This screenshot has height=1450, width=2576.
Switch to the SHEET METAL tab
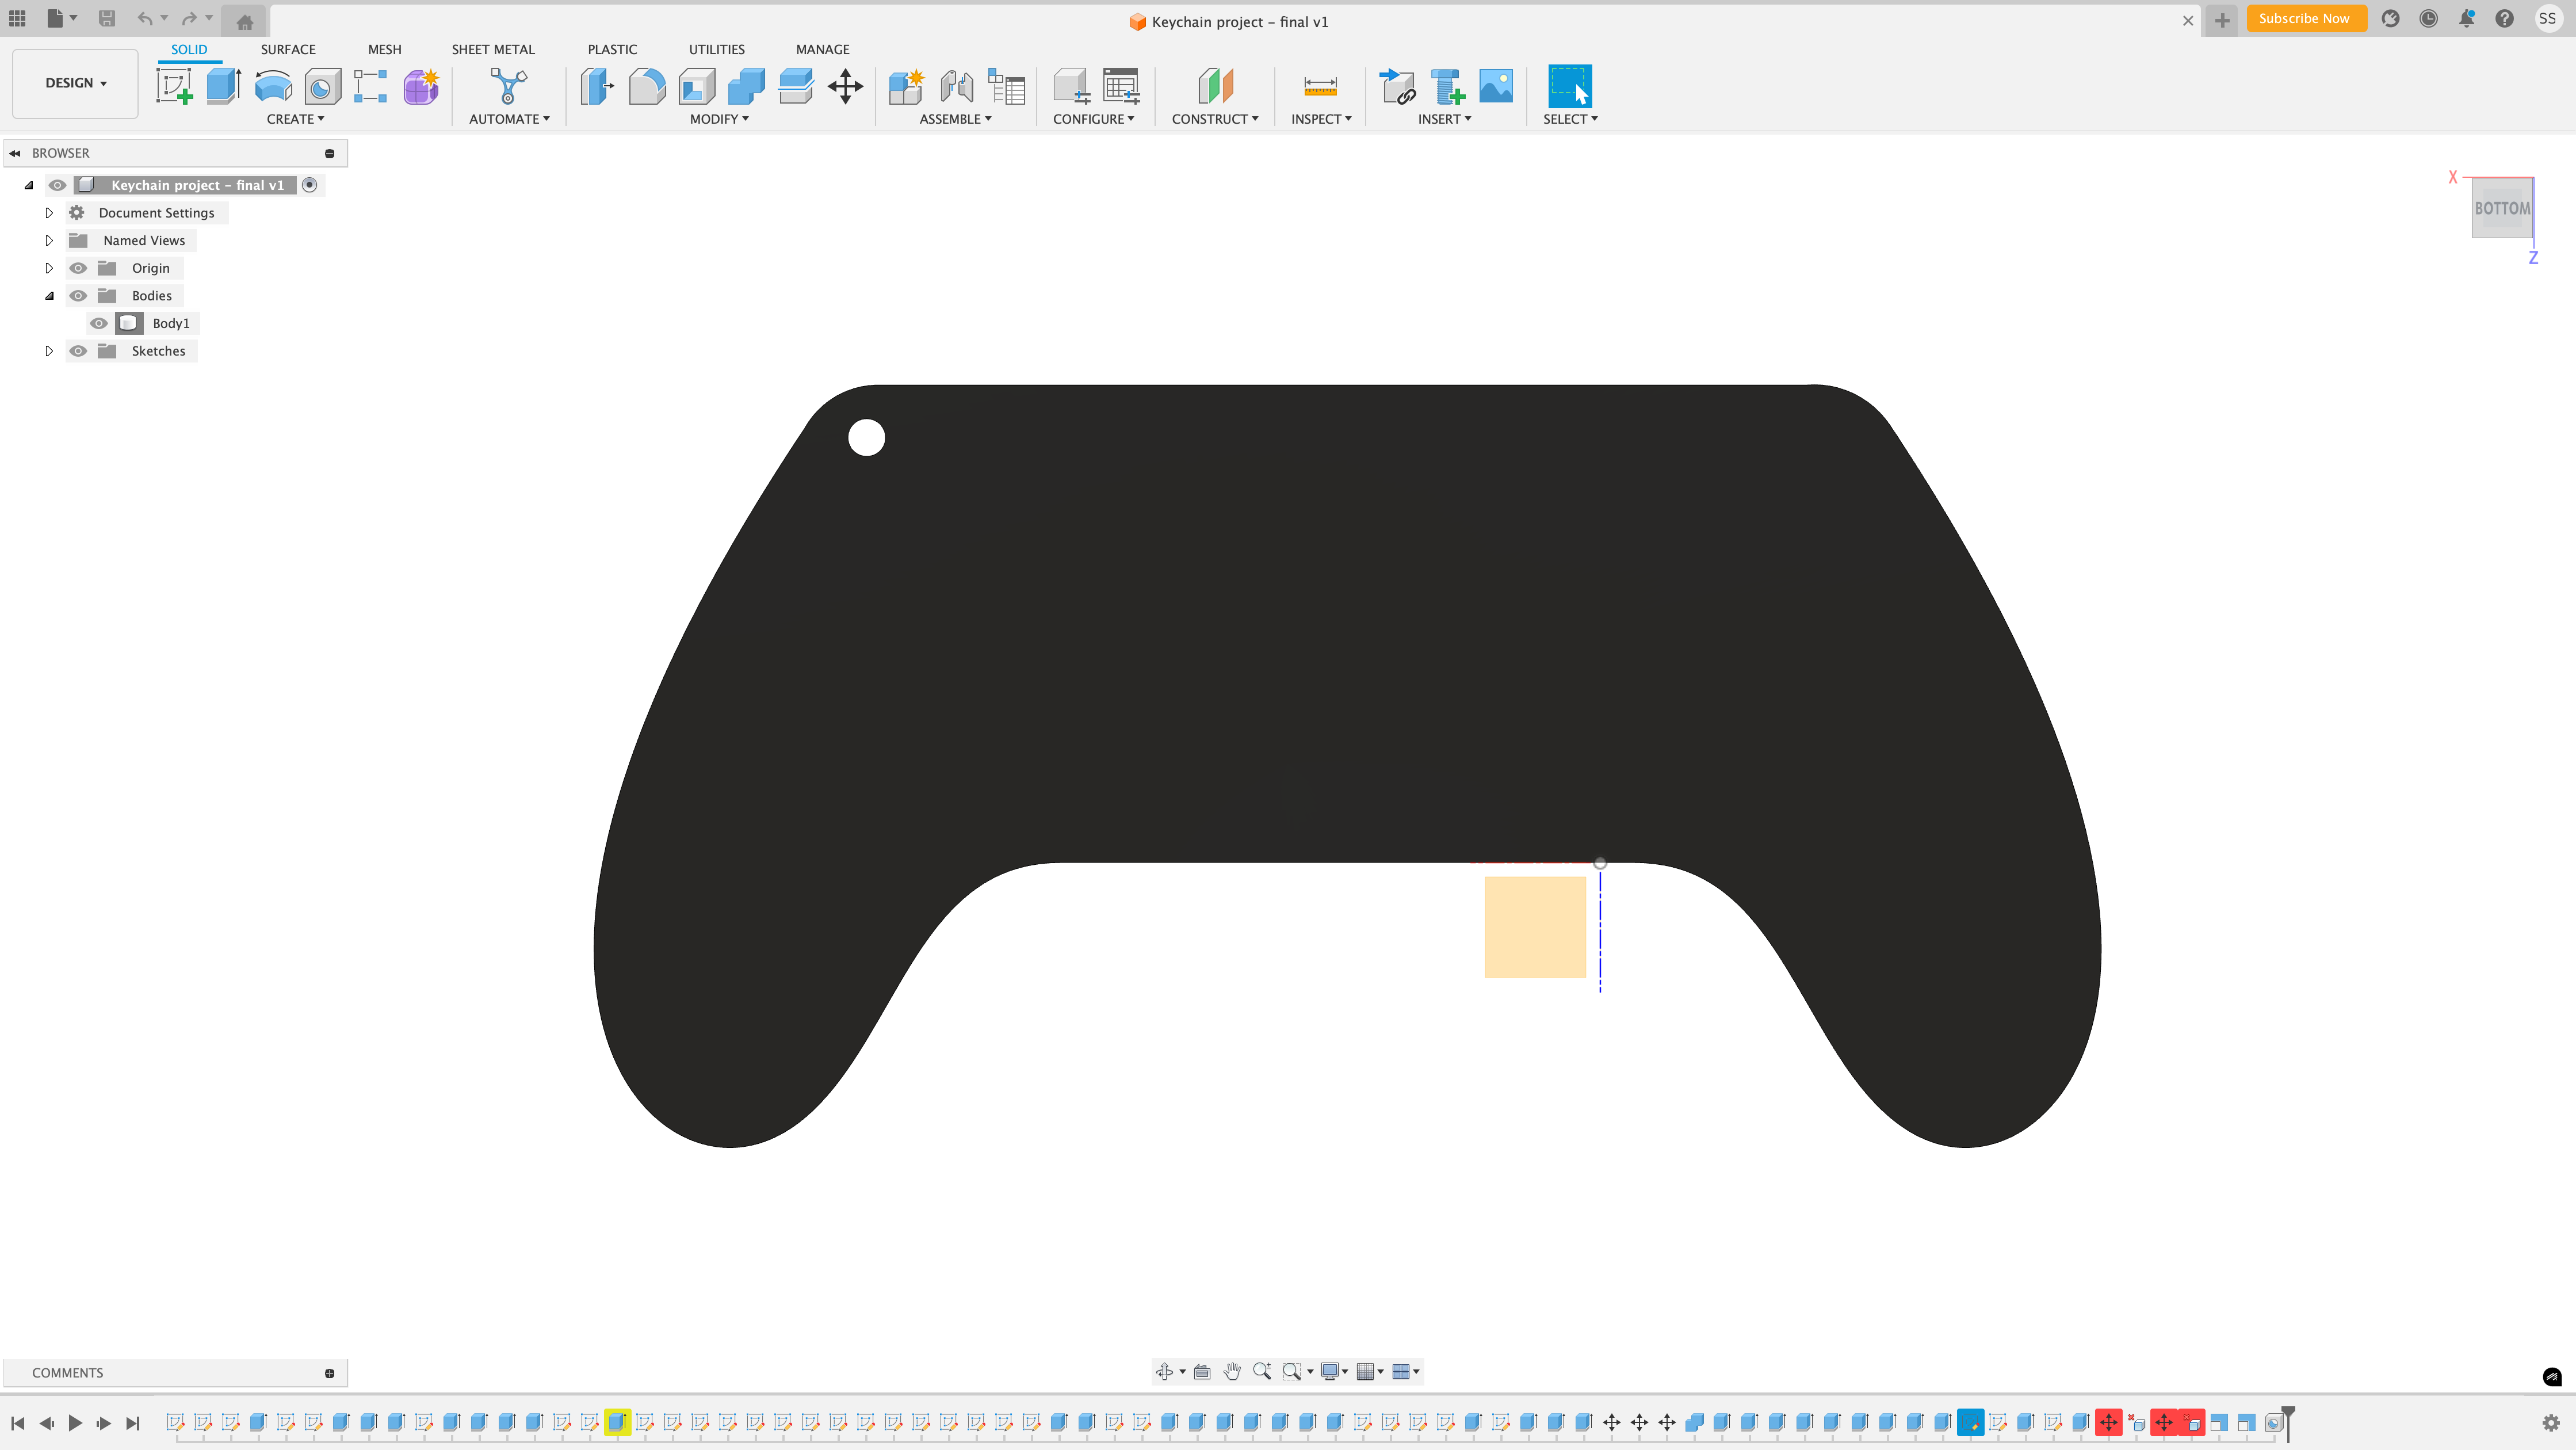coord(493,49)
